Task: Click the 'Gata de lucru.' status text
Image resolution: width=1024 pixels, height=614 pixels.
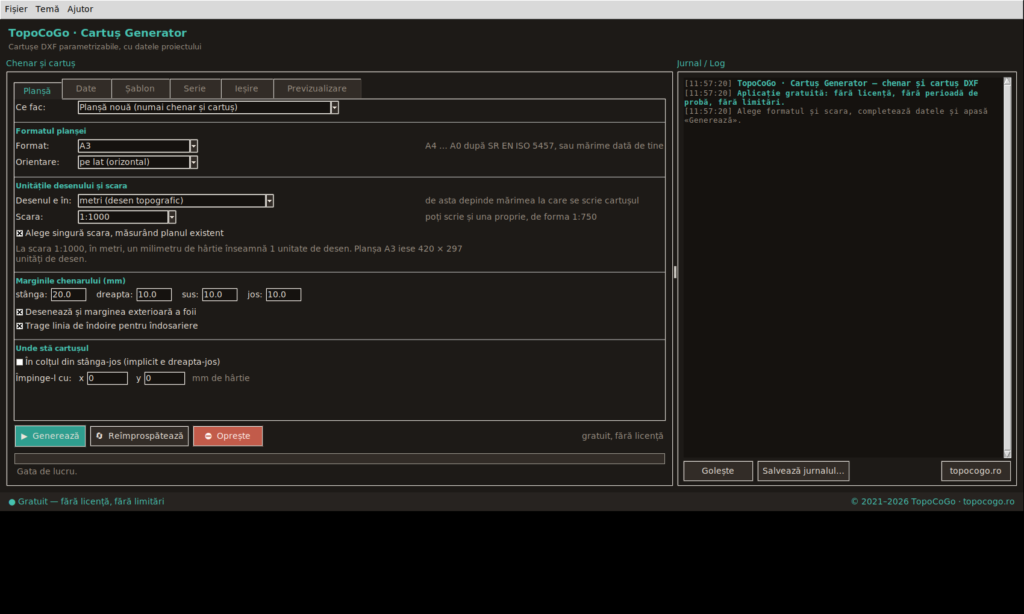Action: [47, 472]
